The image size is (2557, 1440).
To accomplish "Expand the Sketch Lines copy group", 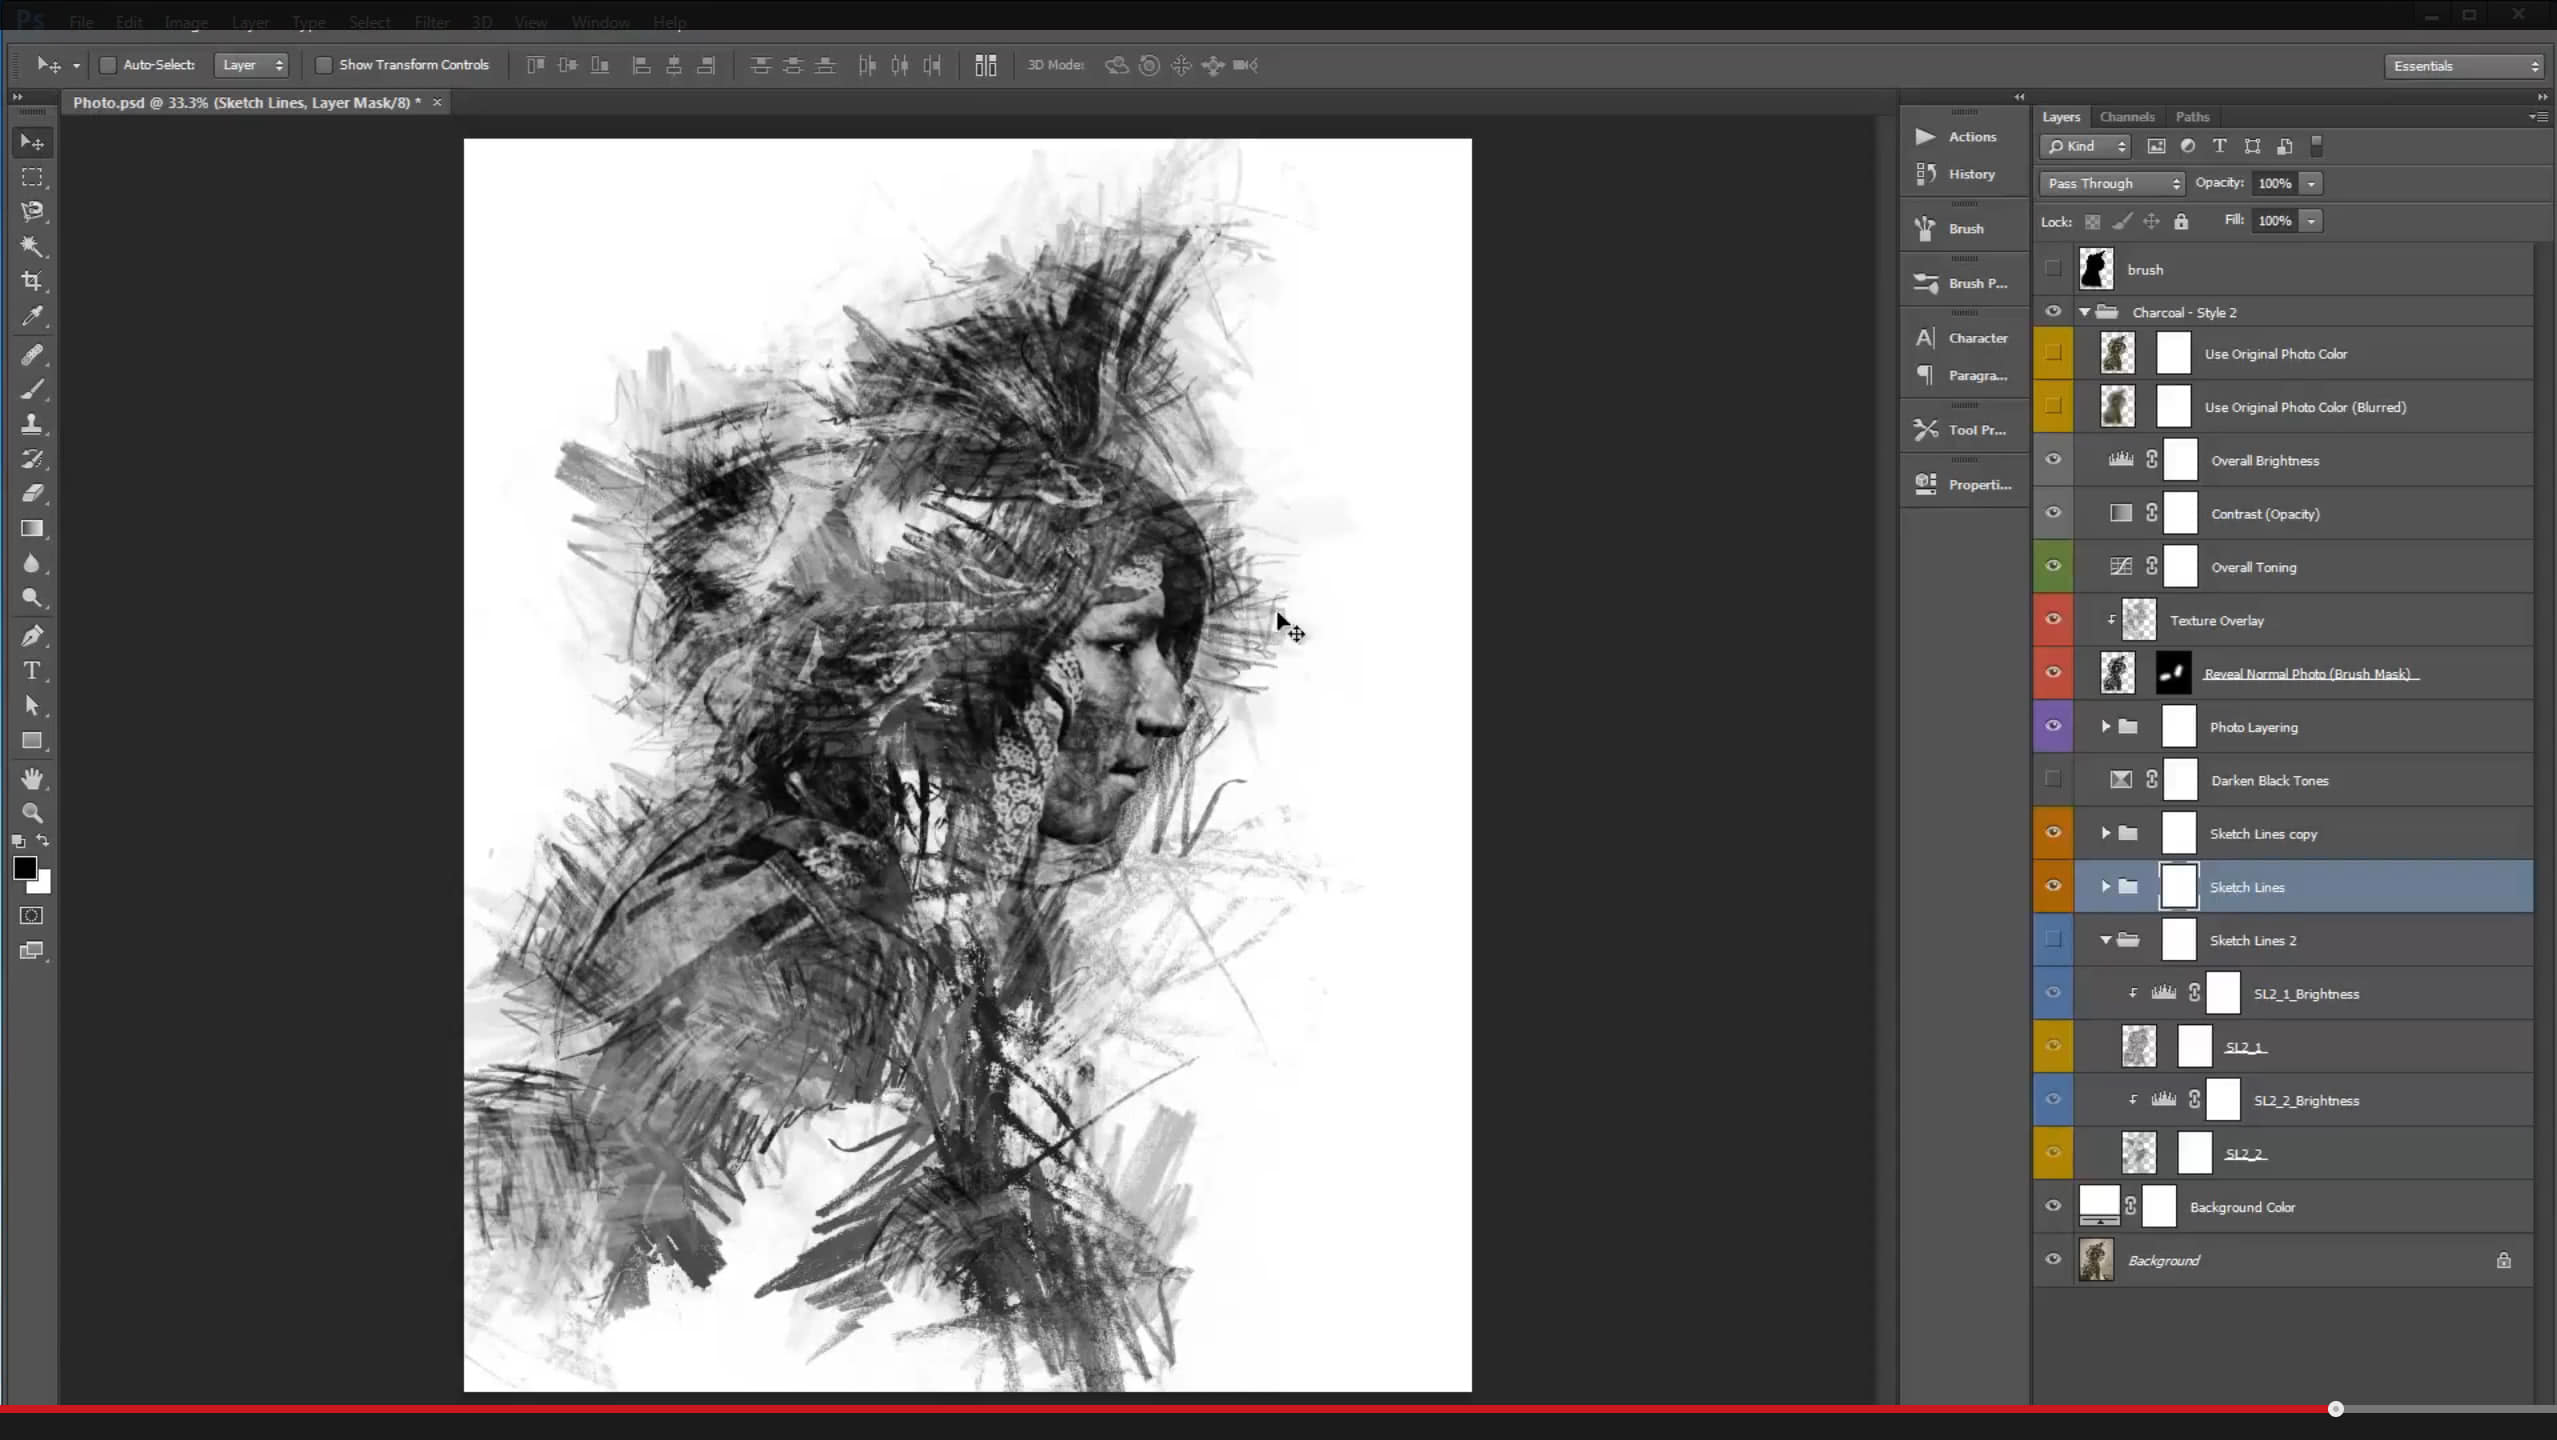I will pyautogui.click(x=2106, y=833).
